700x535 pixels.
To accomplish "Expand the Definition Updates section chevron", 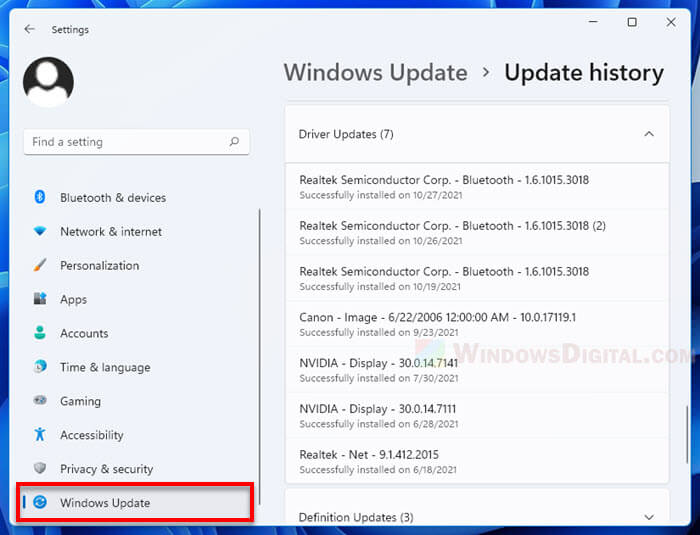I will tap(649, 517).
